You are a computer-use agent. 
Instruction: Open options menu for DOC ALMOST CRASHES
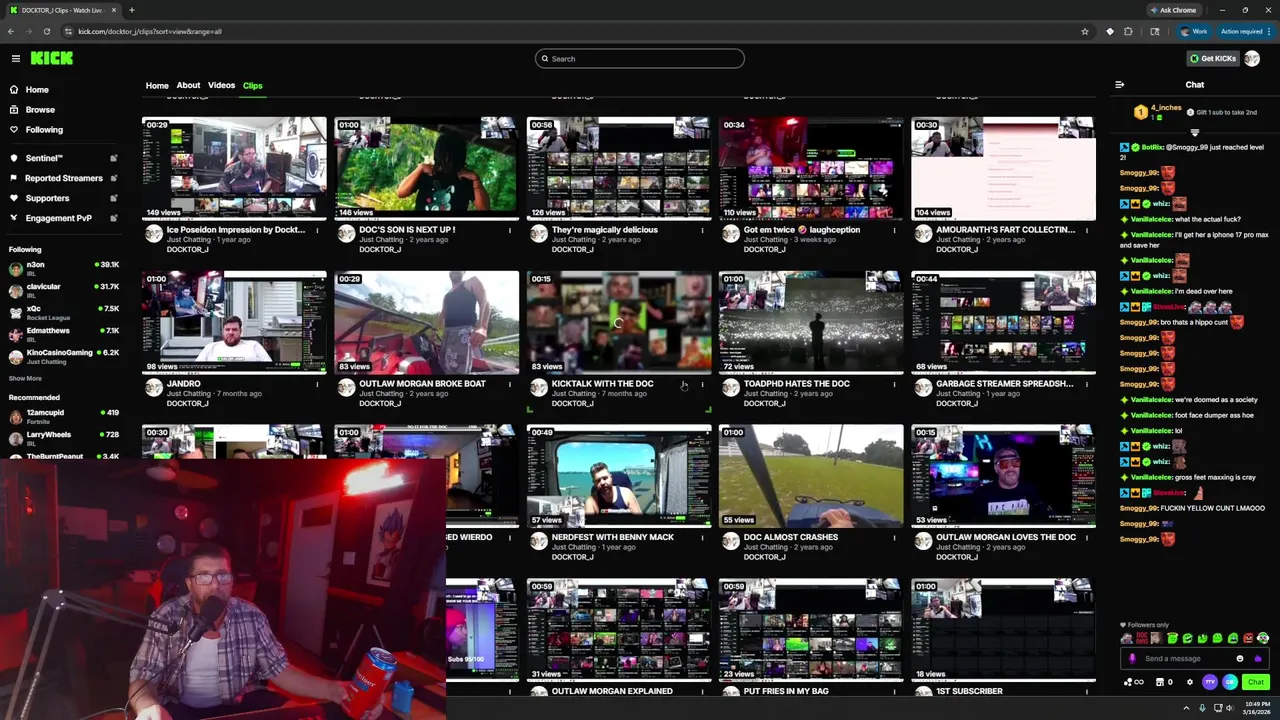coord(894,537)
